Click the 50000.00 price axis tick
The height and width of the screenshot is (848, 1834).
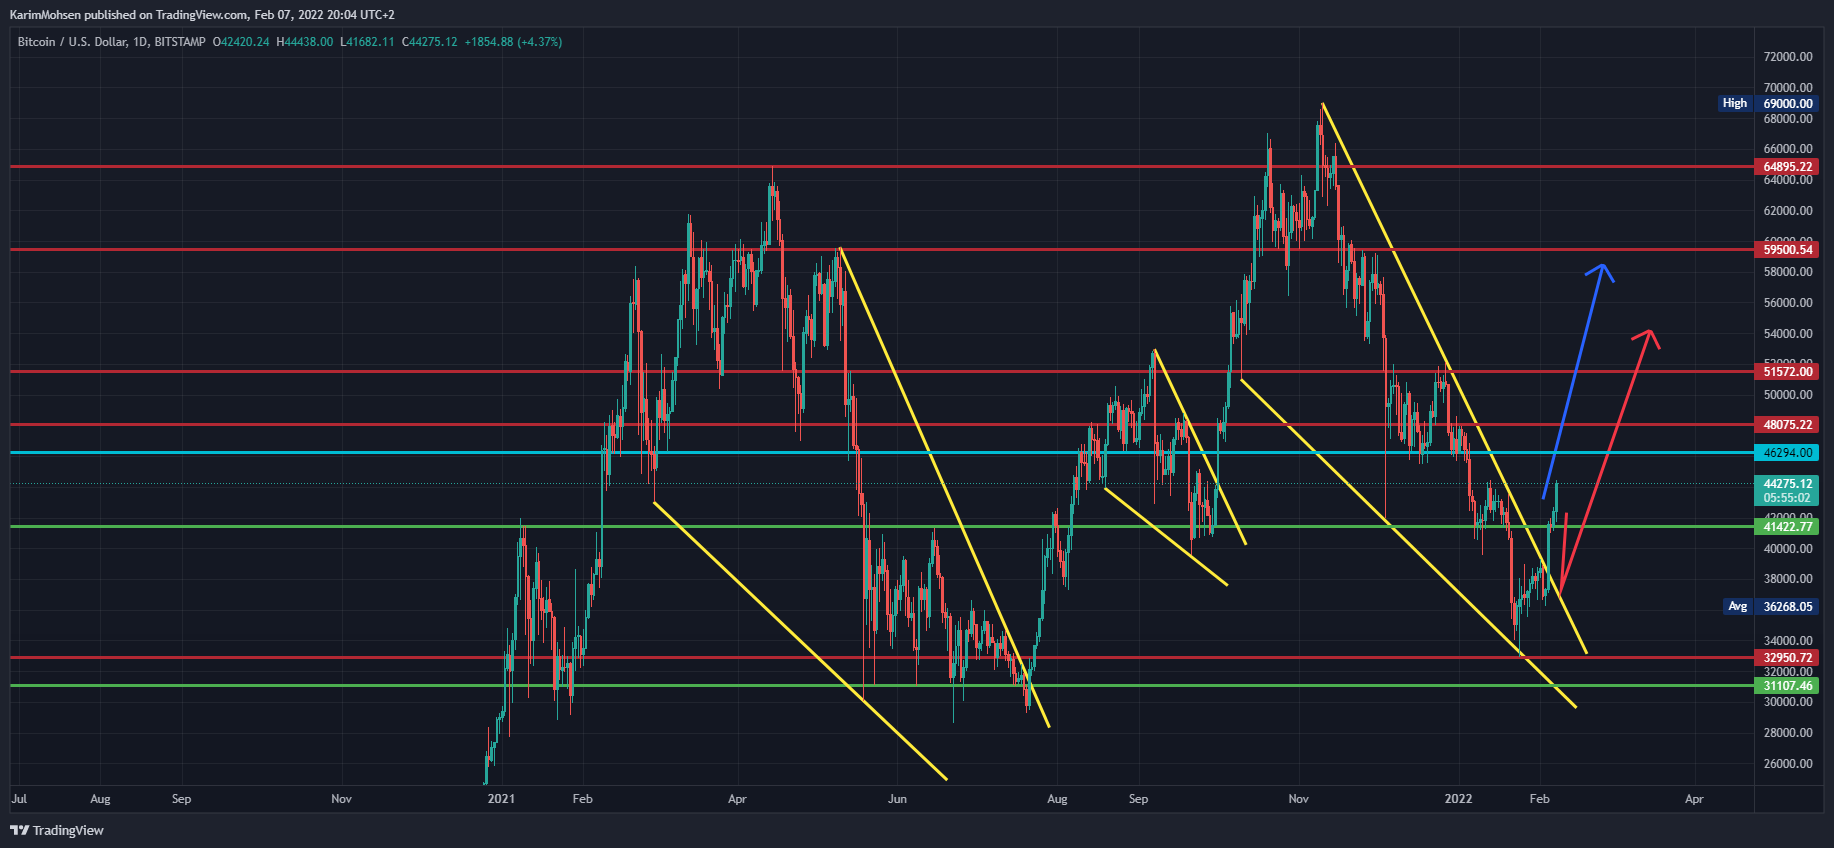(1788, 395)
